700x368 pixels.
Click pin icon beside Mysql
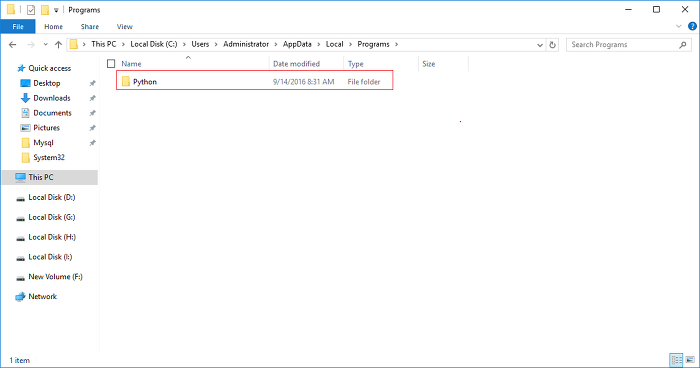point(92,143)
